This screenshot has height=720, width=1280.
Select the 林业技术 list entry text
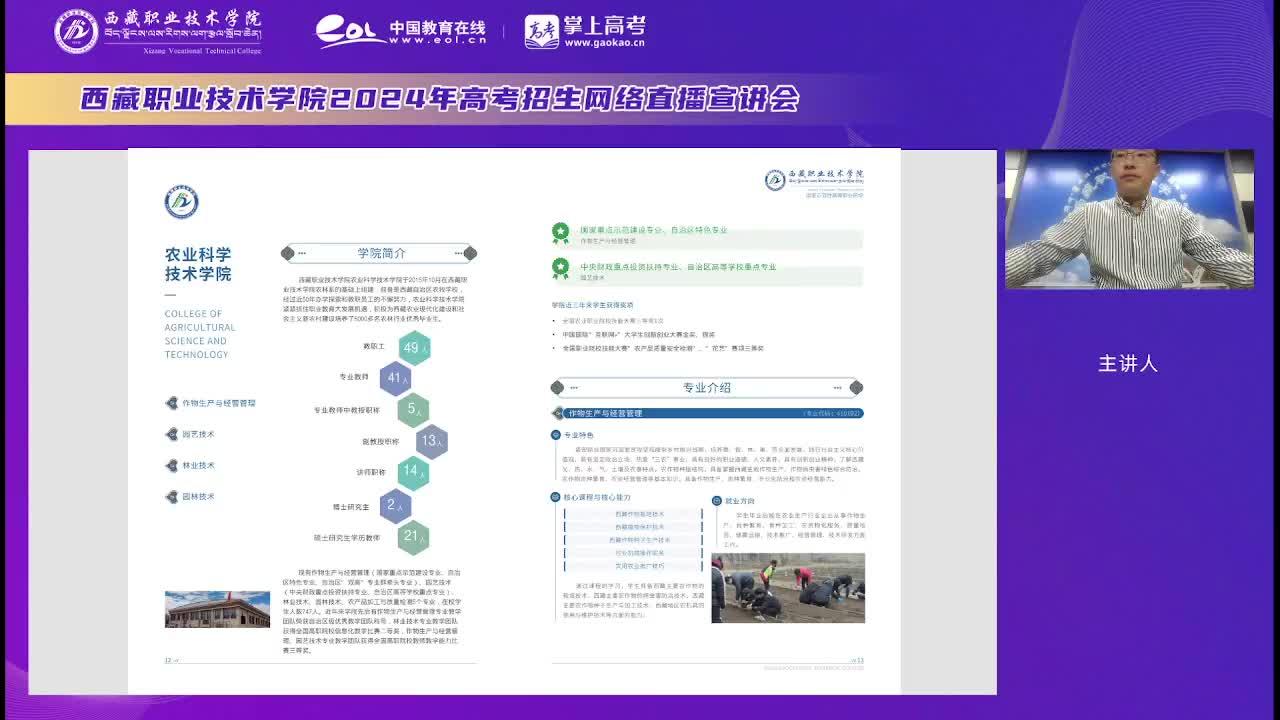(x=198, y=465)
